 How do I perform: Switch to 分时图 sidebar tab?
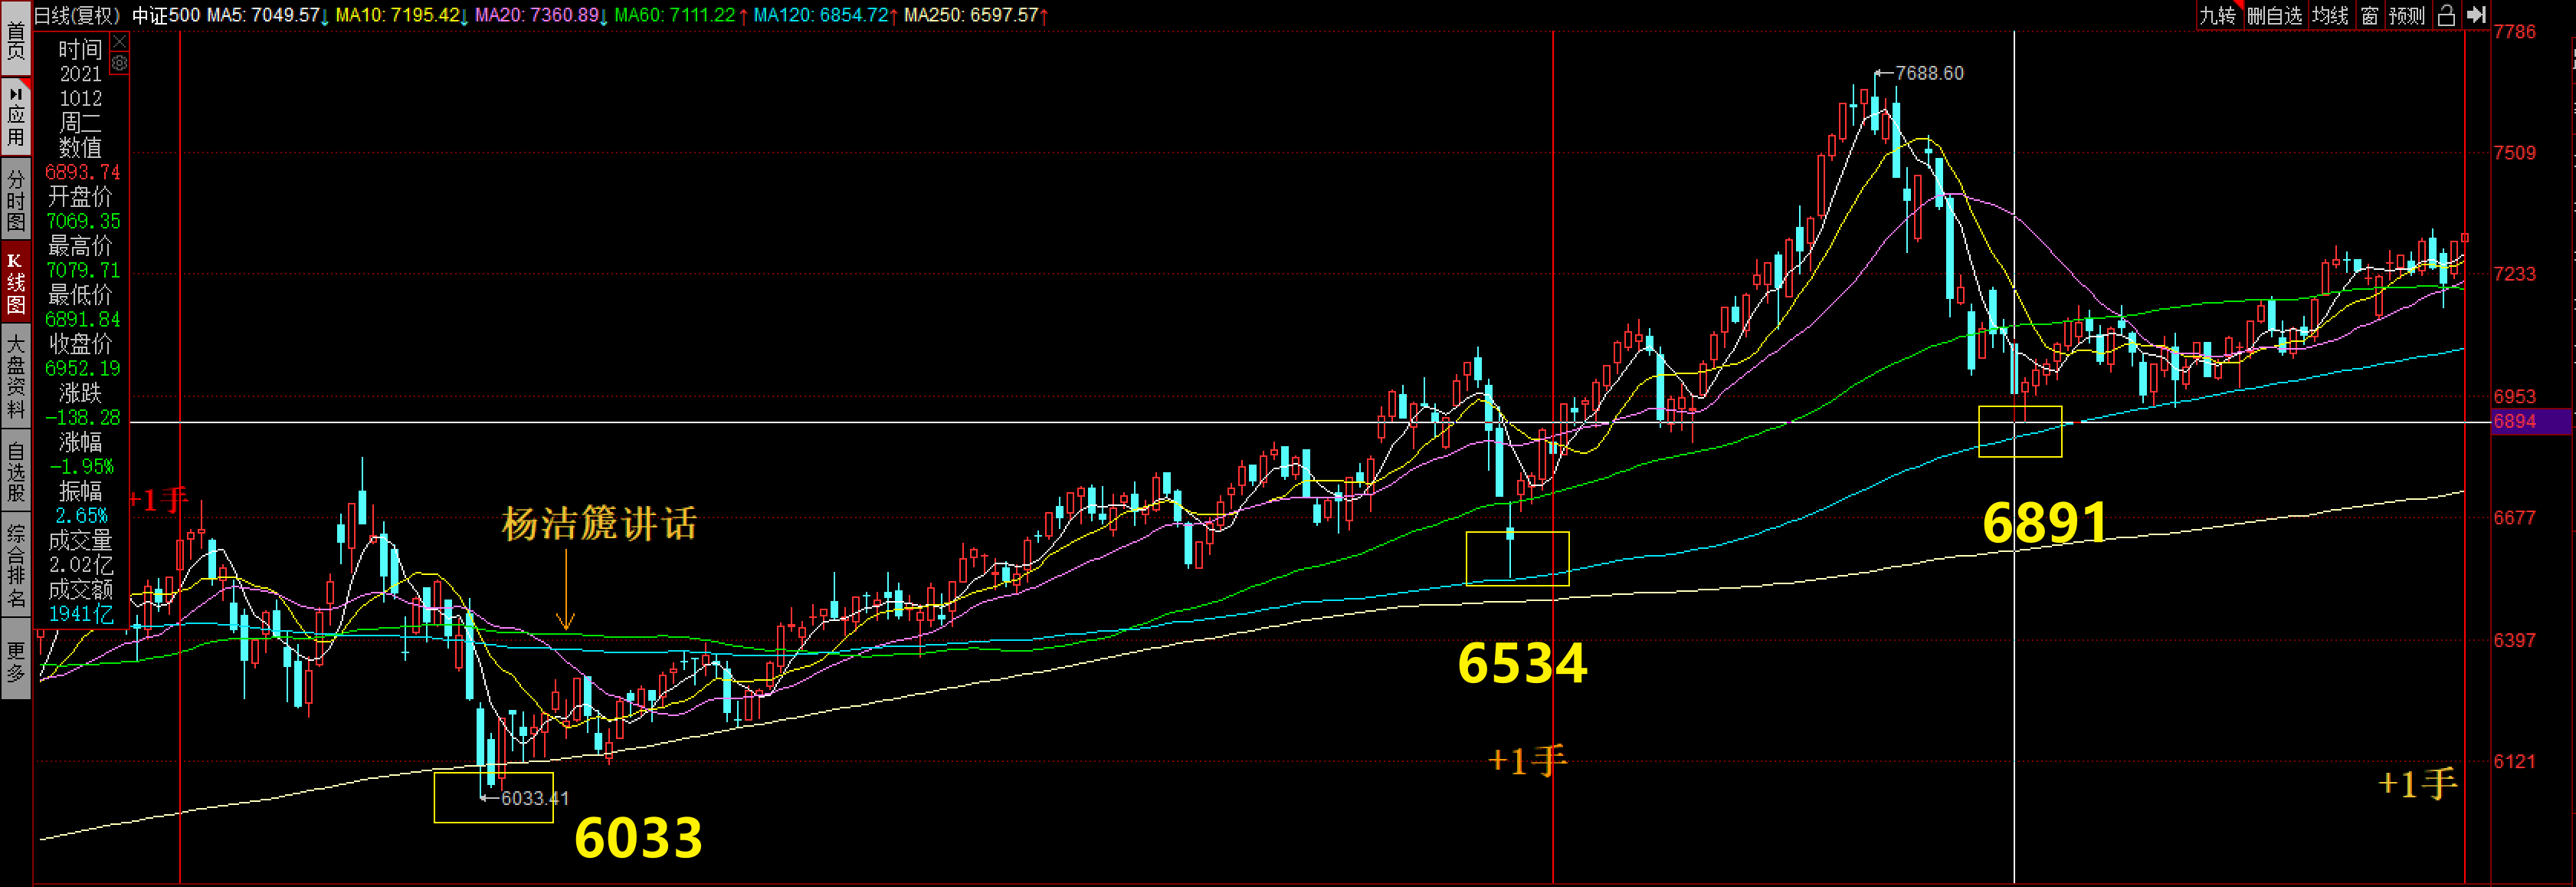(16, 200)
